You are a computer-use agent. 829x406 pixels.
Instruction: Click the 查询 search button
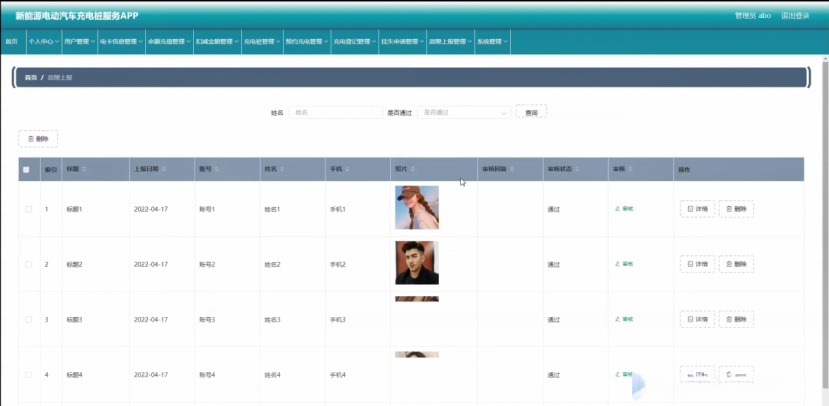pyautogui.click(x=531, y=113)
